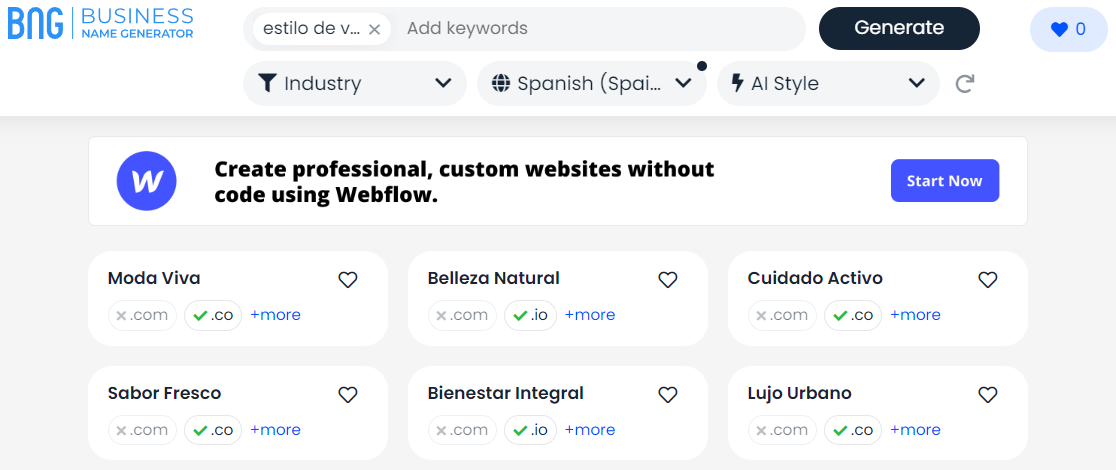Show more domains for Moda Viva
Screen dimensions: 1116x470
point(275,315)
